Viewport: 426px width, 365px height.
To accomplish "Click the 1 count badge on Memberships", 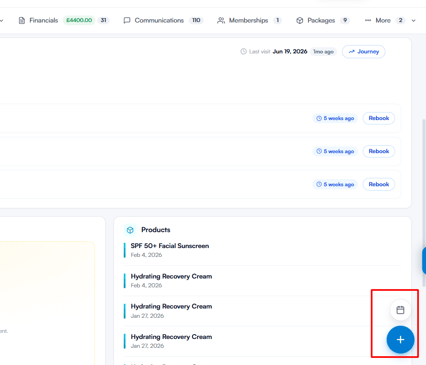I will point(277,20).
